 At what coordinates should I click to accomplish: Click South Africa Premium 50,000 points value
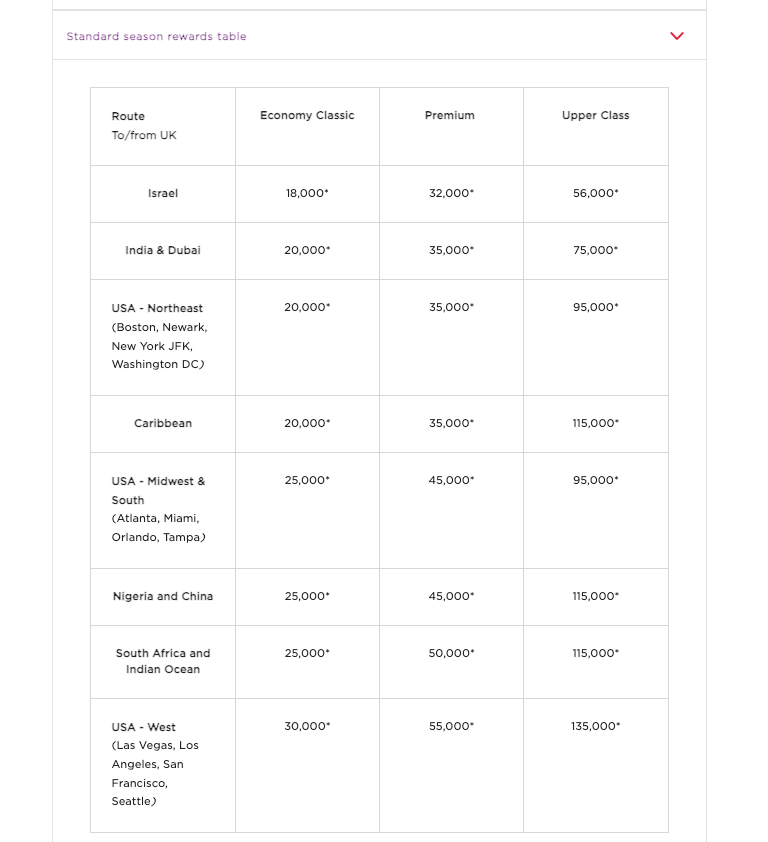451,653
